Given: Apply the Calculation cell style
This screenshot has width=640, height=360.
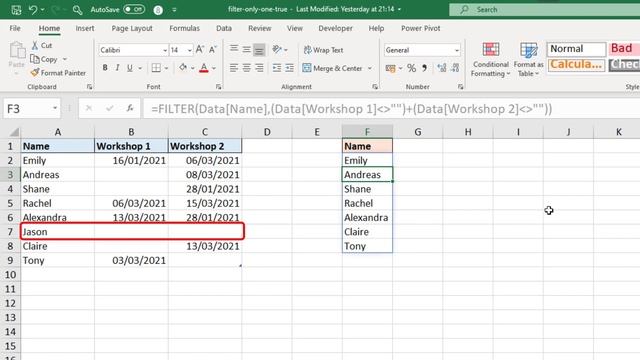Looking at the screenshot, I should [576, 64].
